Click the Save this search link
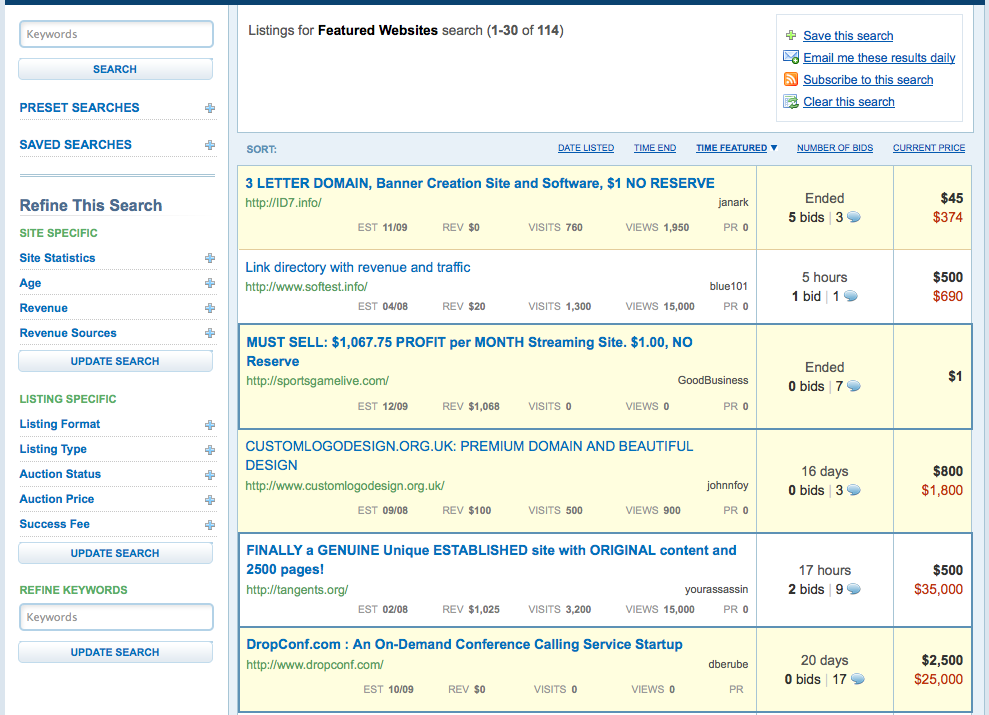Image resolution: width=989 pixels, height=715 pixels. point(848,36)
